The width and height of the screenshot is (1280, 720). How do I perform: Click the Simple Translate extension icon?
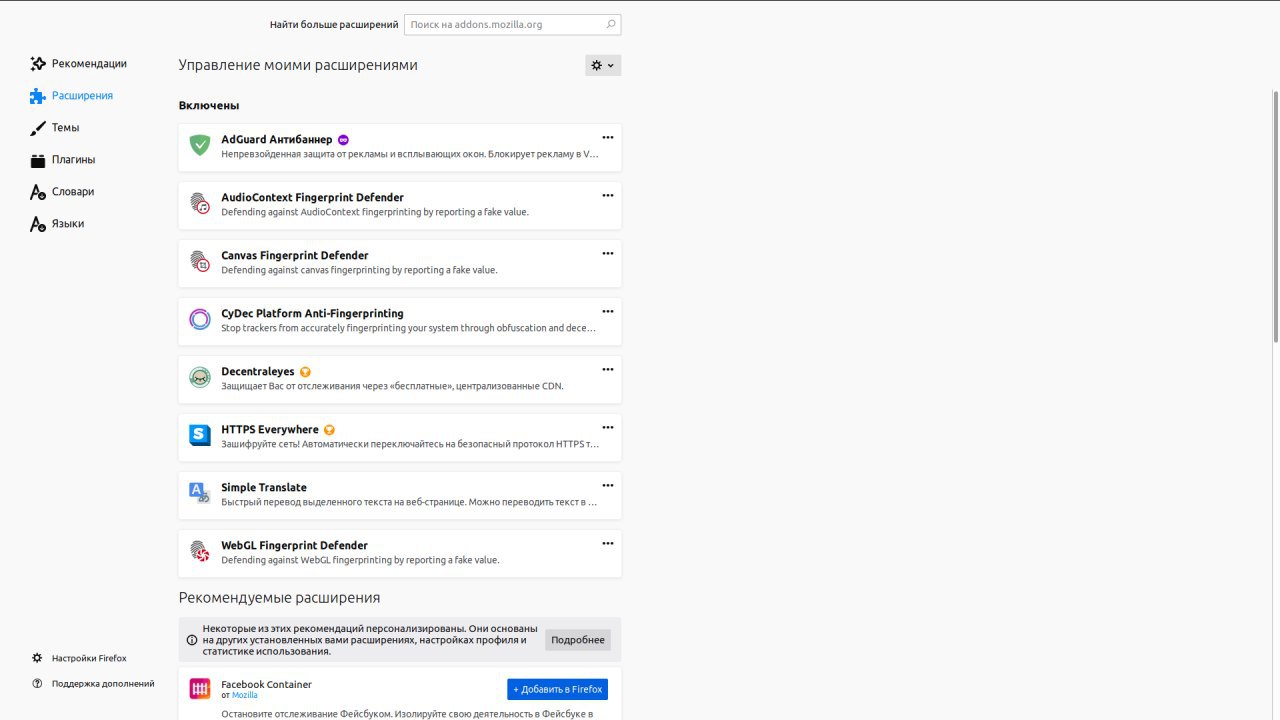(200, 493)
